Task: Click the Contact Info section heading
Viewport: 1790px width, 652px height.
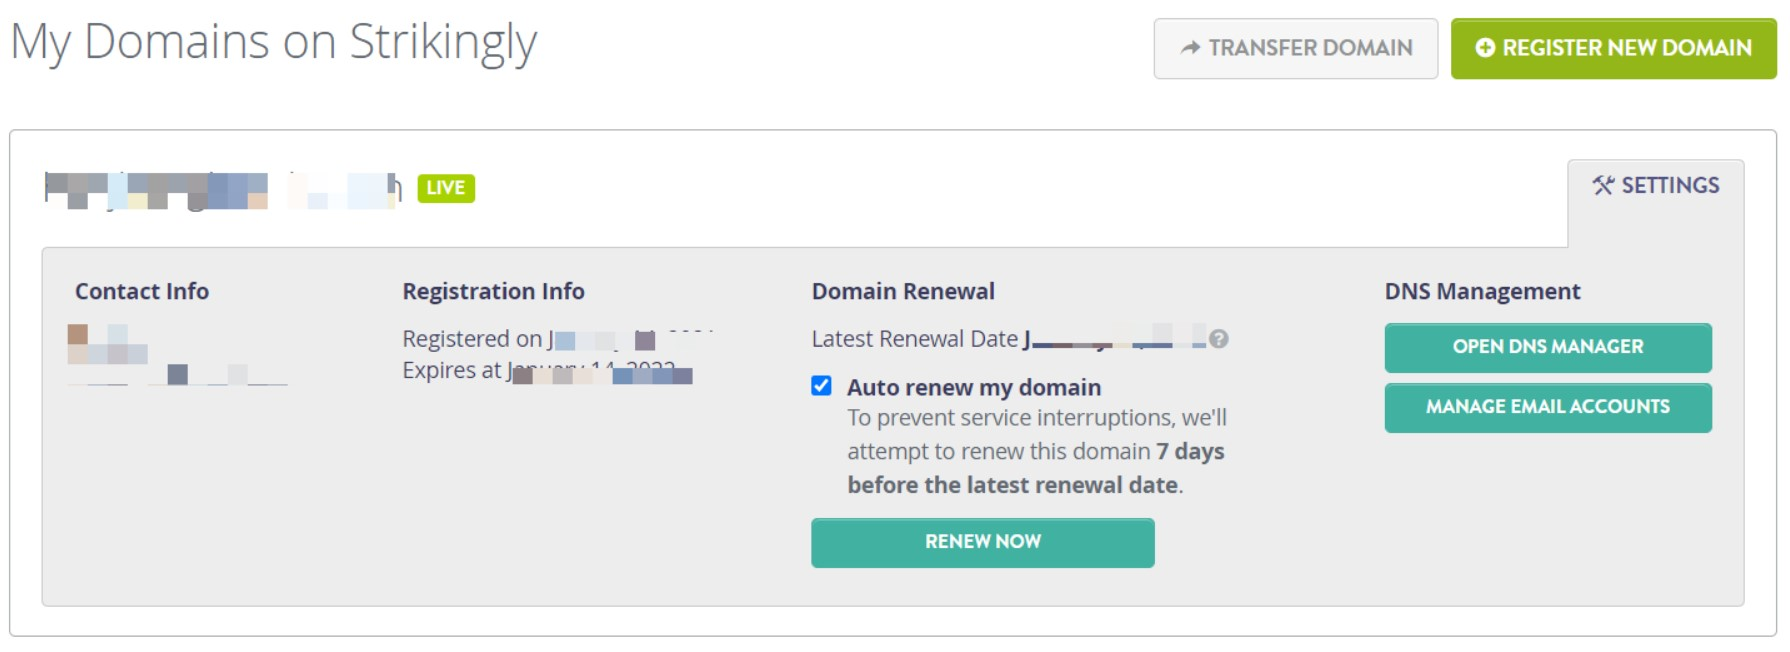Action: pos(142,291)
